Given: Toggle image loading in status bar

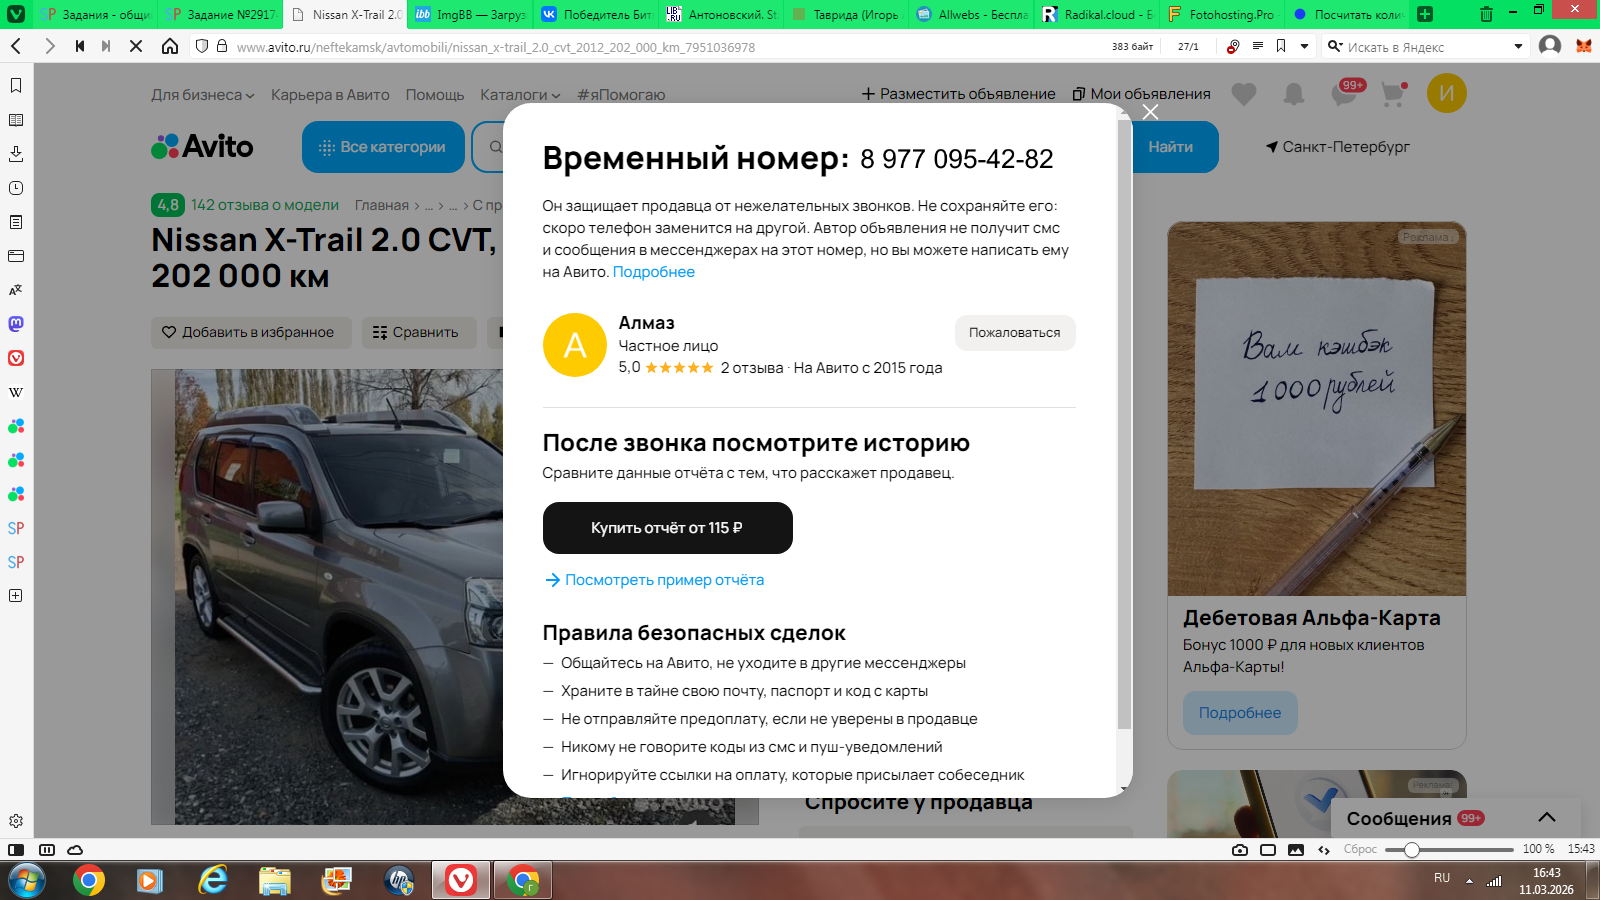Looking at the screenshot, I should (x=1296, y=850).
